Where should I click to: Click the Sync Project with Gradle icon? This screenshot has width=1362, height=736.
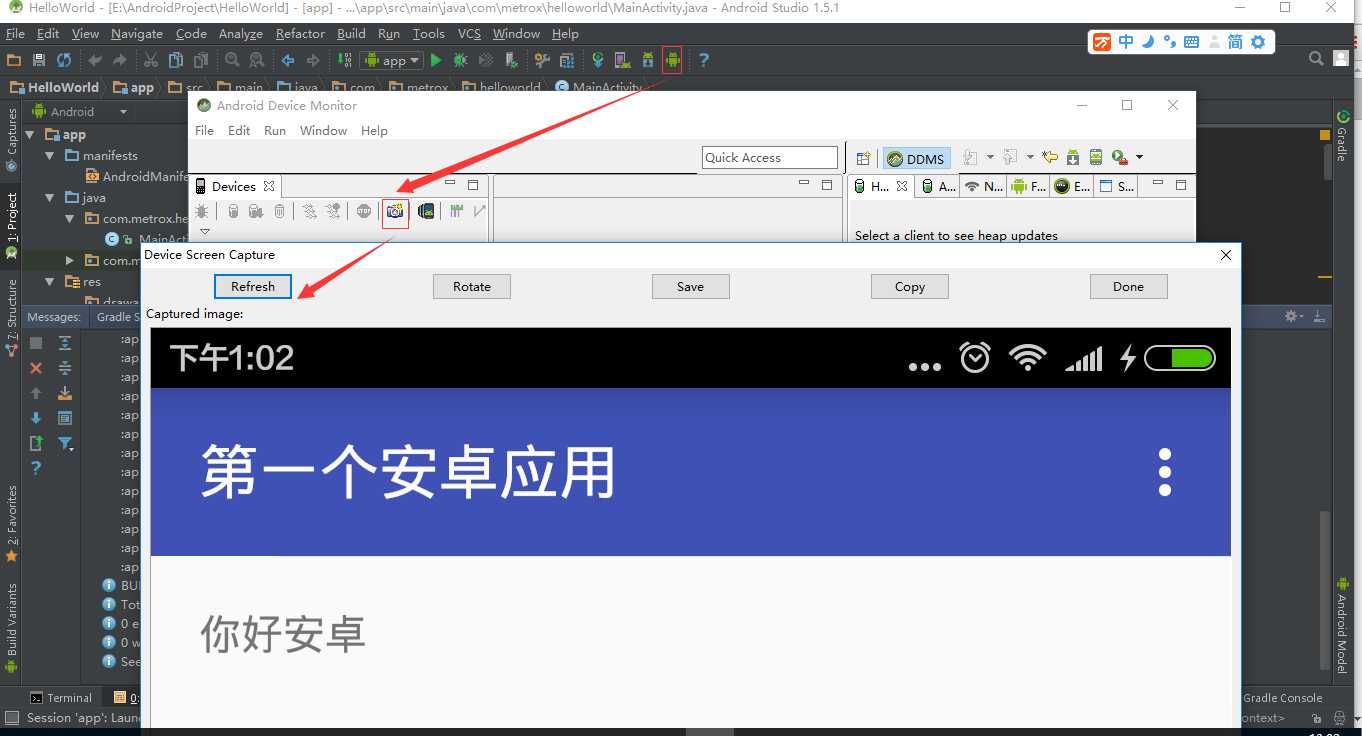point(598,60)
